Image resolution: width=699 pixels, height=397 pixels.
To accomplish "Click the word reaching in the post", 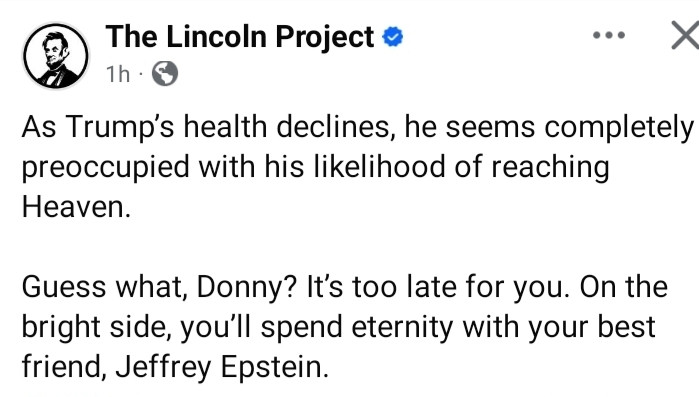I will click(550, 168).
